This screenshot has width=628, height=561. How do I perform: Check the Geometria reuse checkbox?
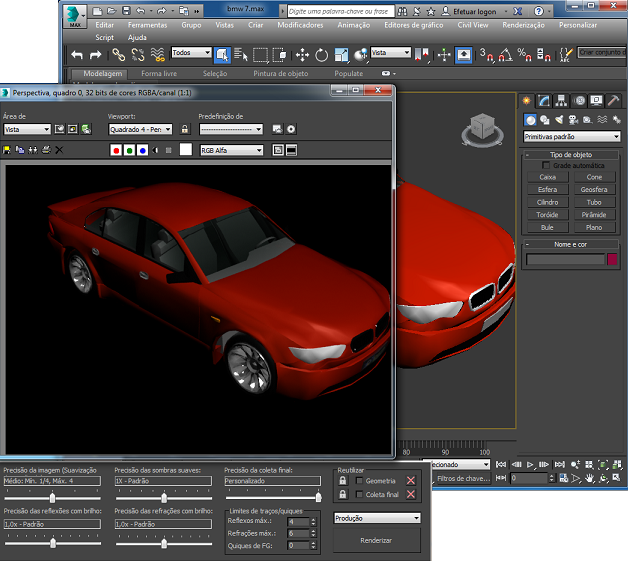(359, 481)
